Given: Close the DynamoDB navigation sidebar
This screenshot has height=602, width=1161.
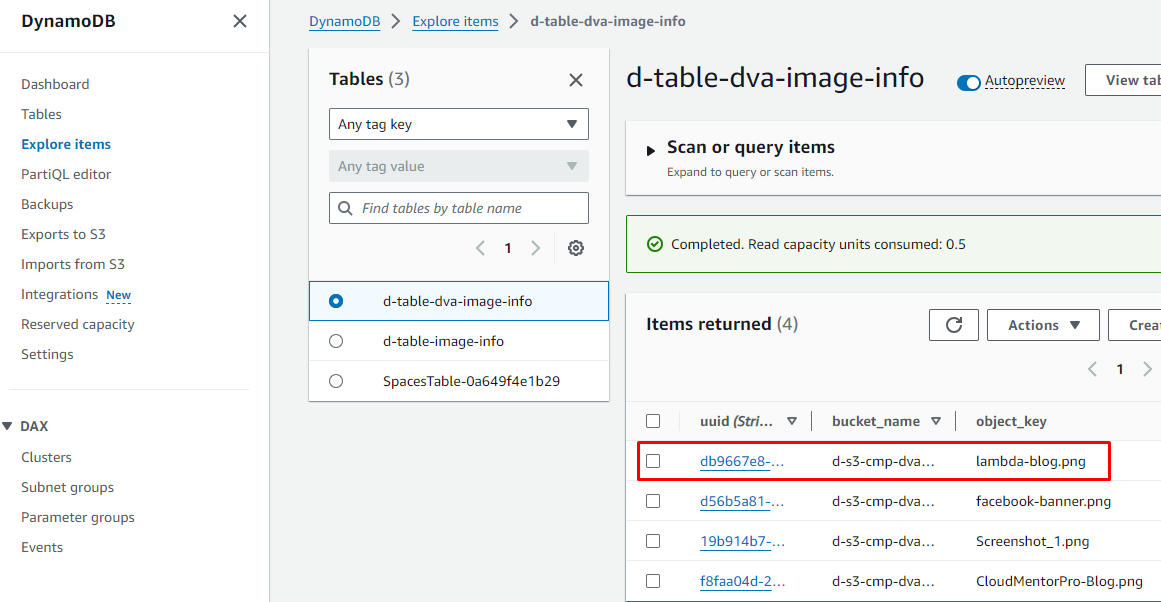Looking at the screenshot, I should point(240,21).
